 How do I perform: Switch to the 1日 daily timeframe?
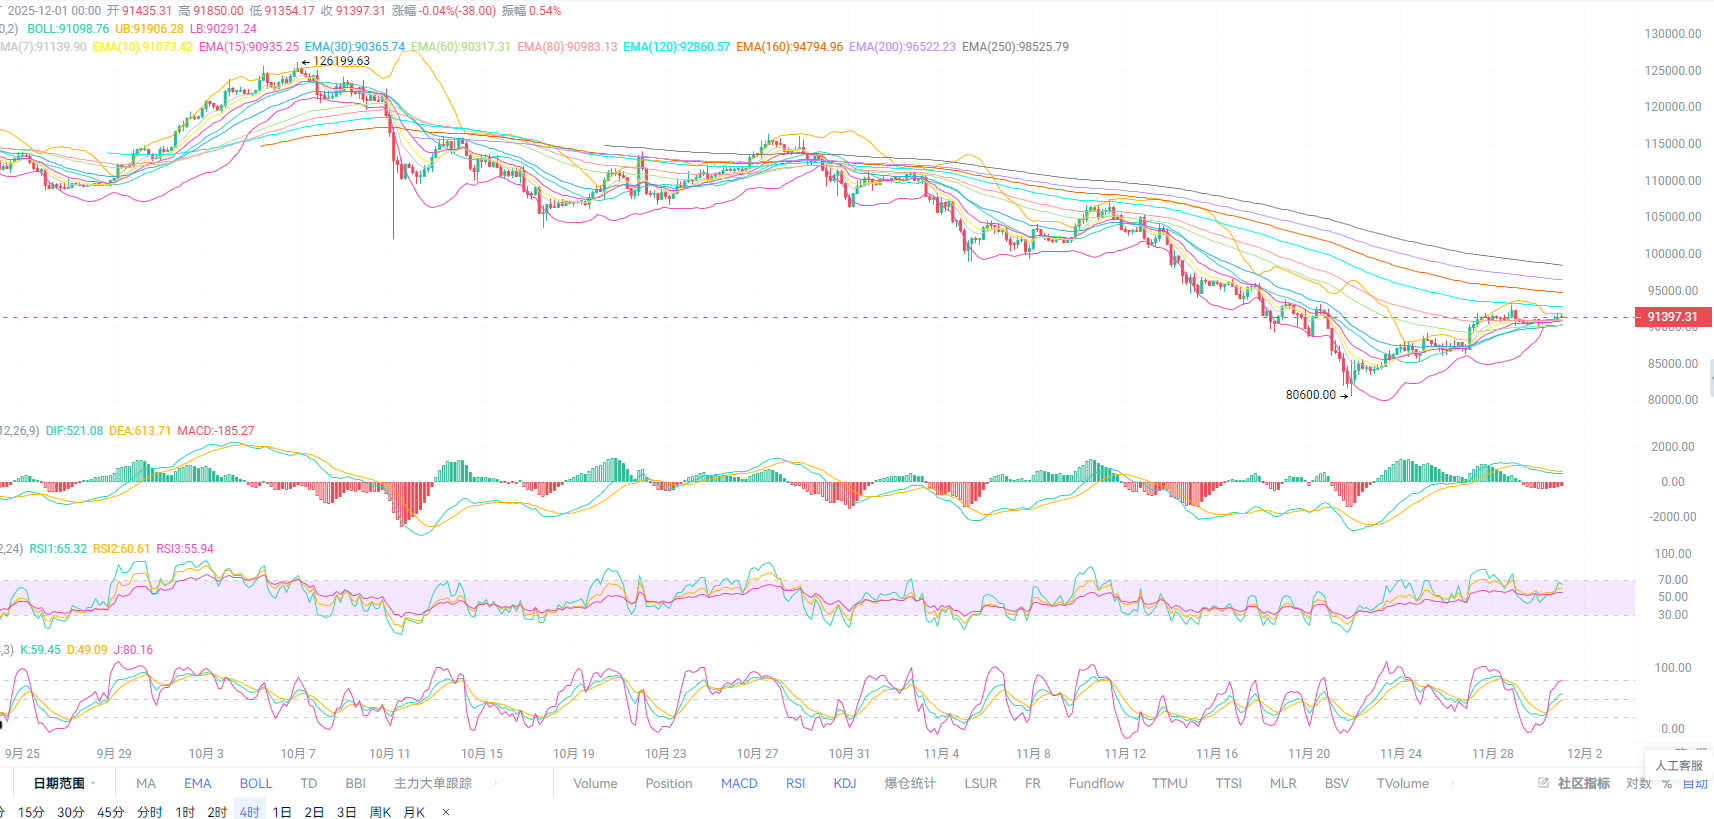click(x=282, y=812)
